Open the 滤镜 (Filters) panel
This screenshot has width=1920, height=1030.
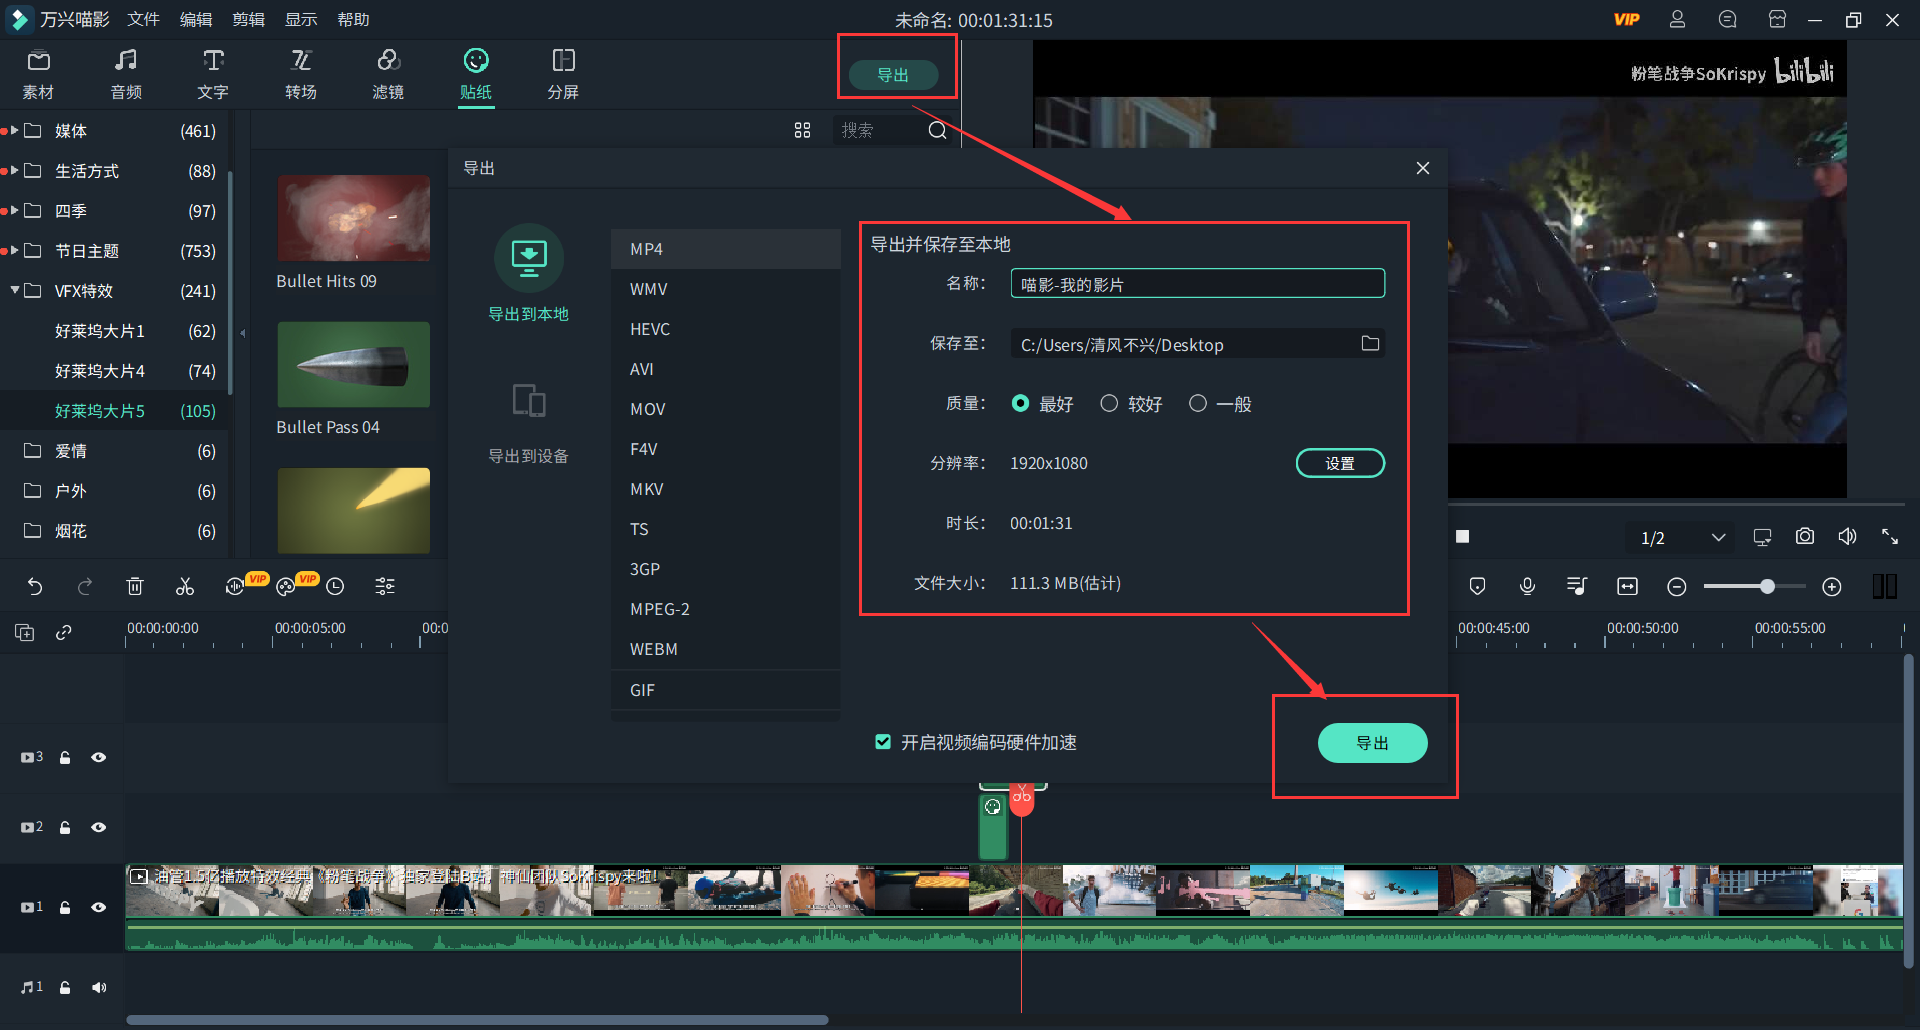click(388, 73)
